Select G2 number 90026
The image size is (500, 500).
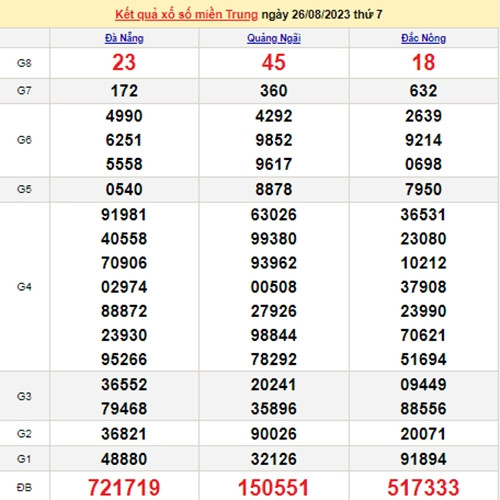[274, 434]
